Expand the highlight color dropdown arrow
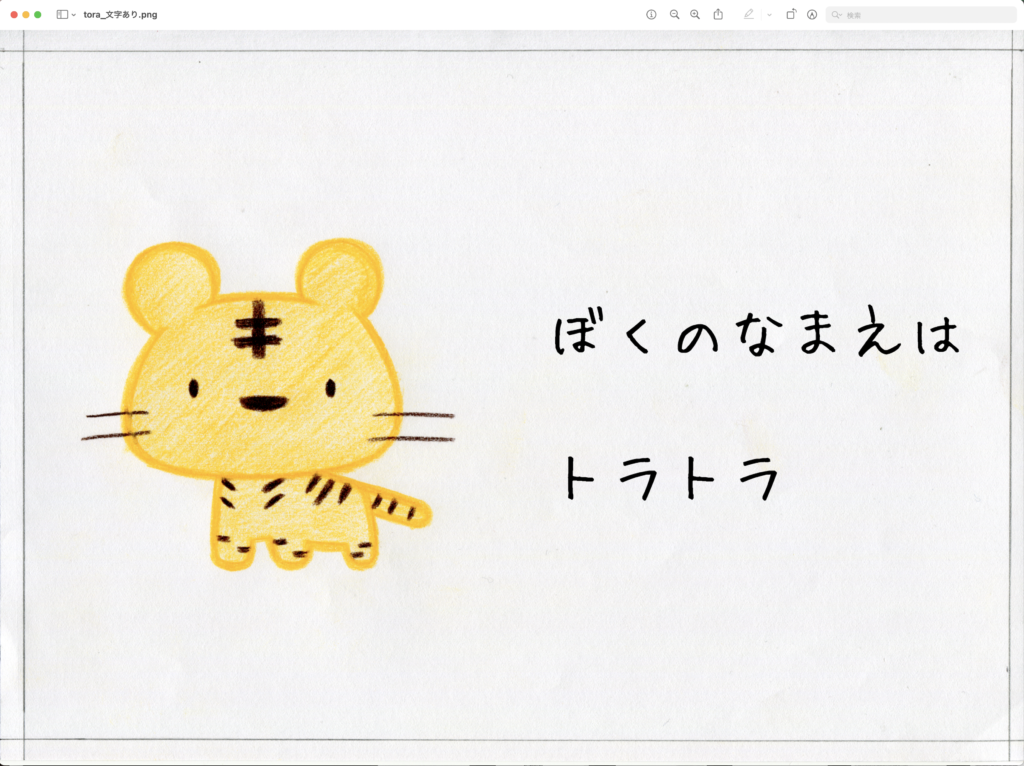This screenshot has width=1024, height=766. (768, 15)
